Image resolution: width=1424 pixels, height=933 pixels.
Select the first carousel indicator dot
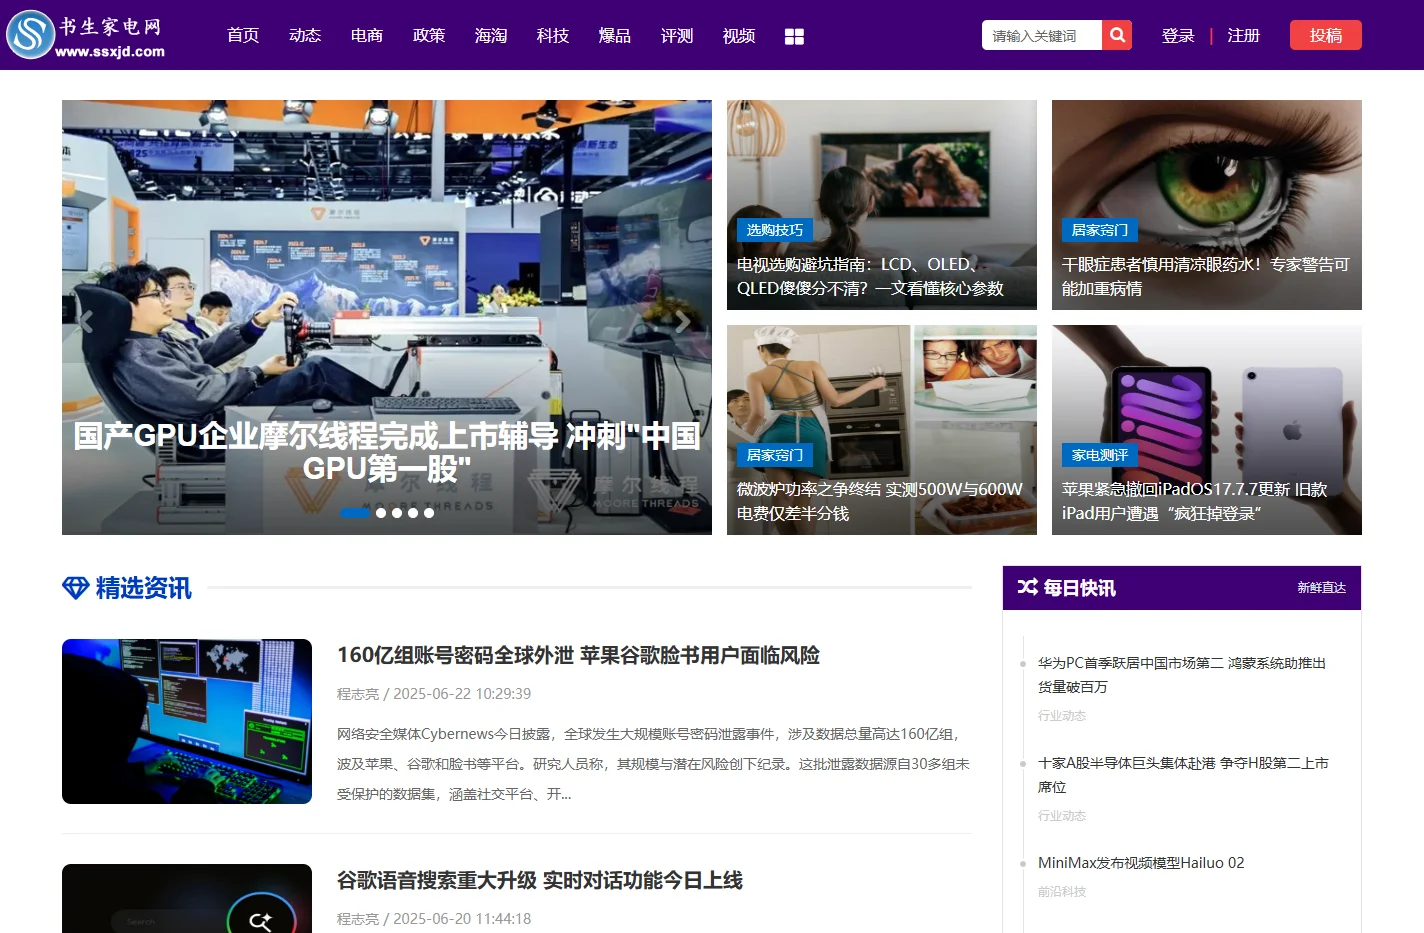pyautogui.click(x=355, y=512)
